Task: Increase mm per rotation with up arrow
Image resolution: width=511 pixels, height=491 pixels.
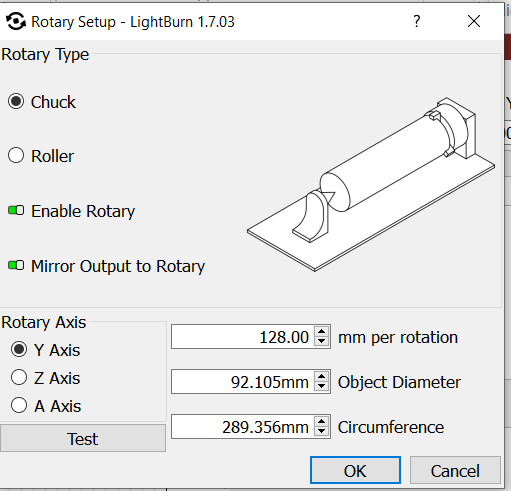Action: (321, 332)
